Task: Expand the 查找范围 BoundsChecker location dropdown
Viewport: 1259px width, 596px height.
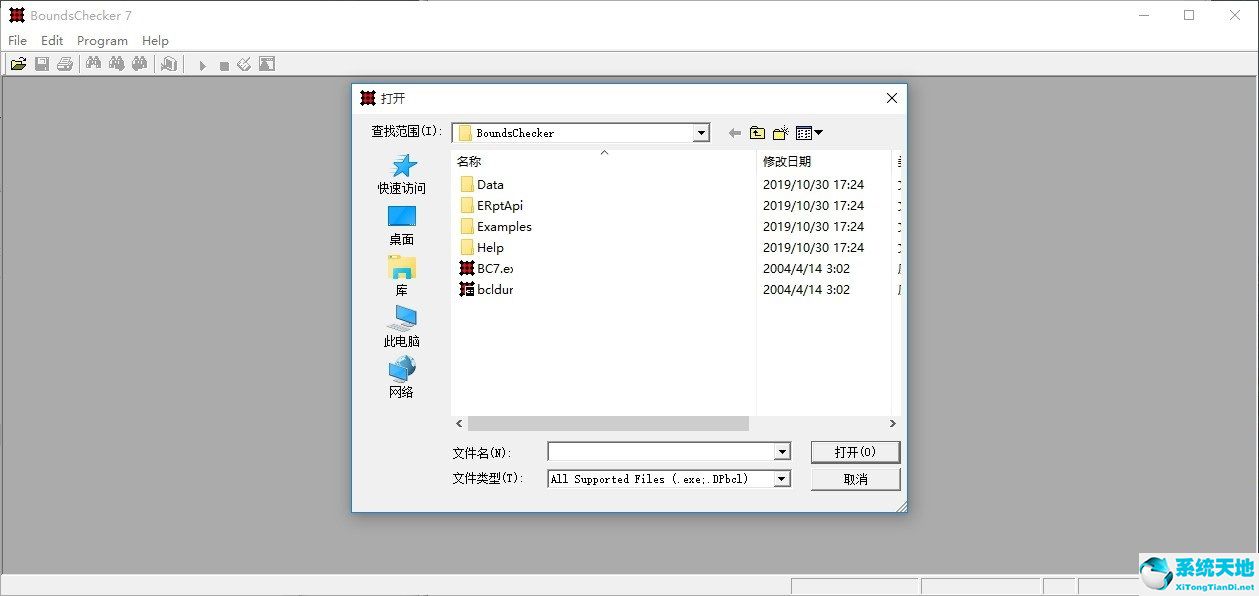Action: [x=702, y=133]
